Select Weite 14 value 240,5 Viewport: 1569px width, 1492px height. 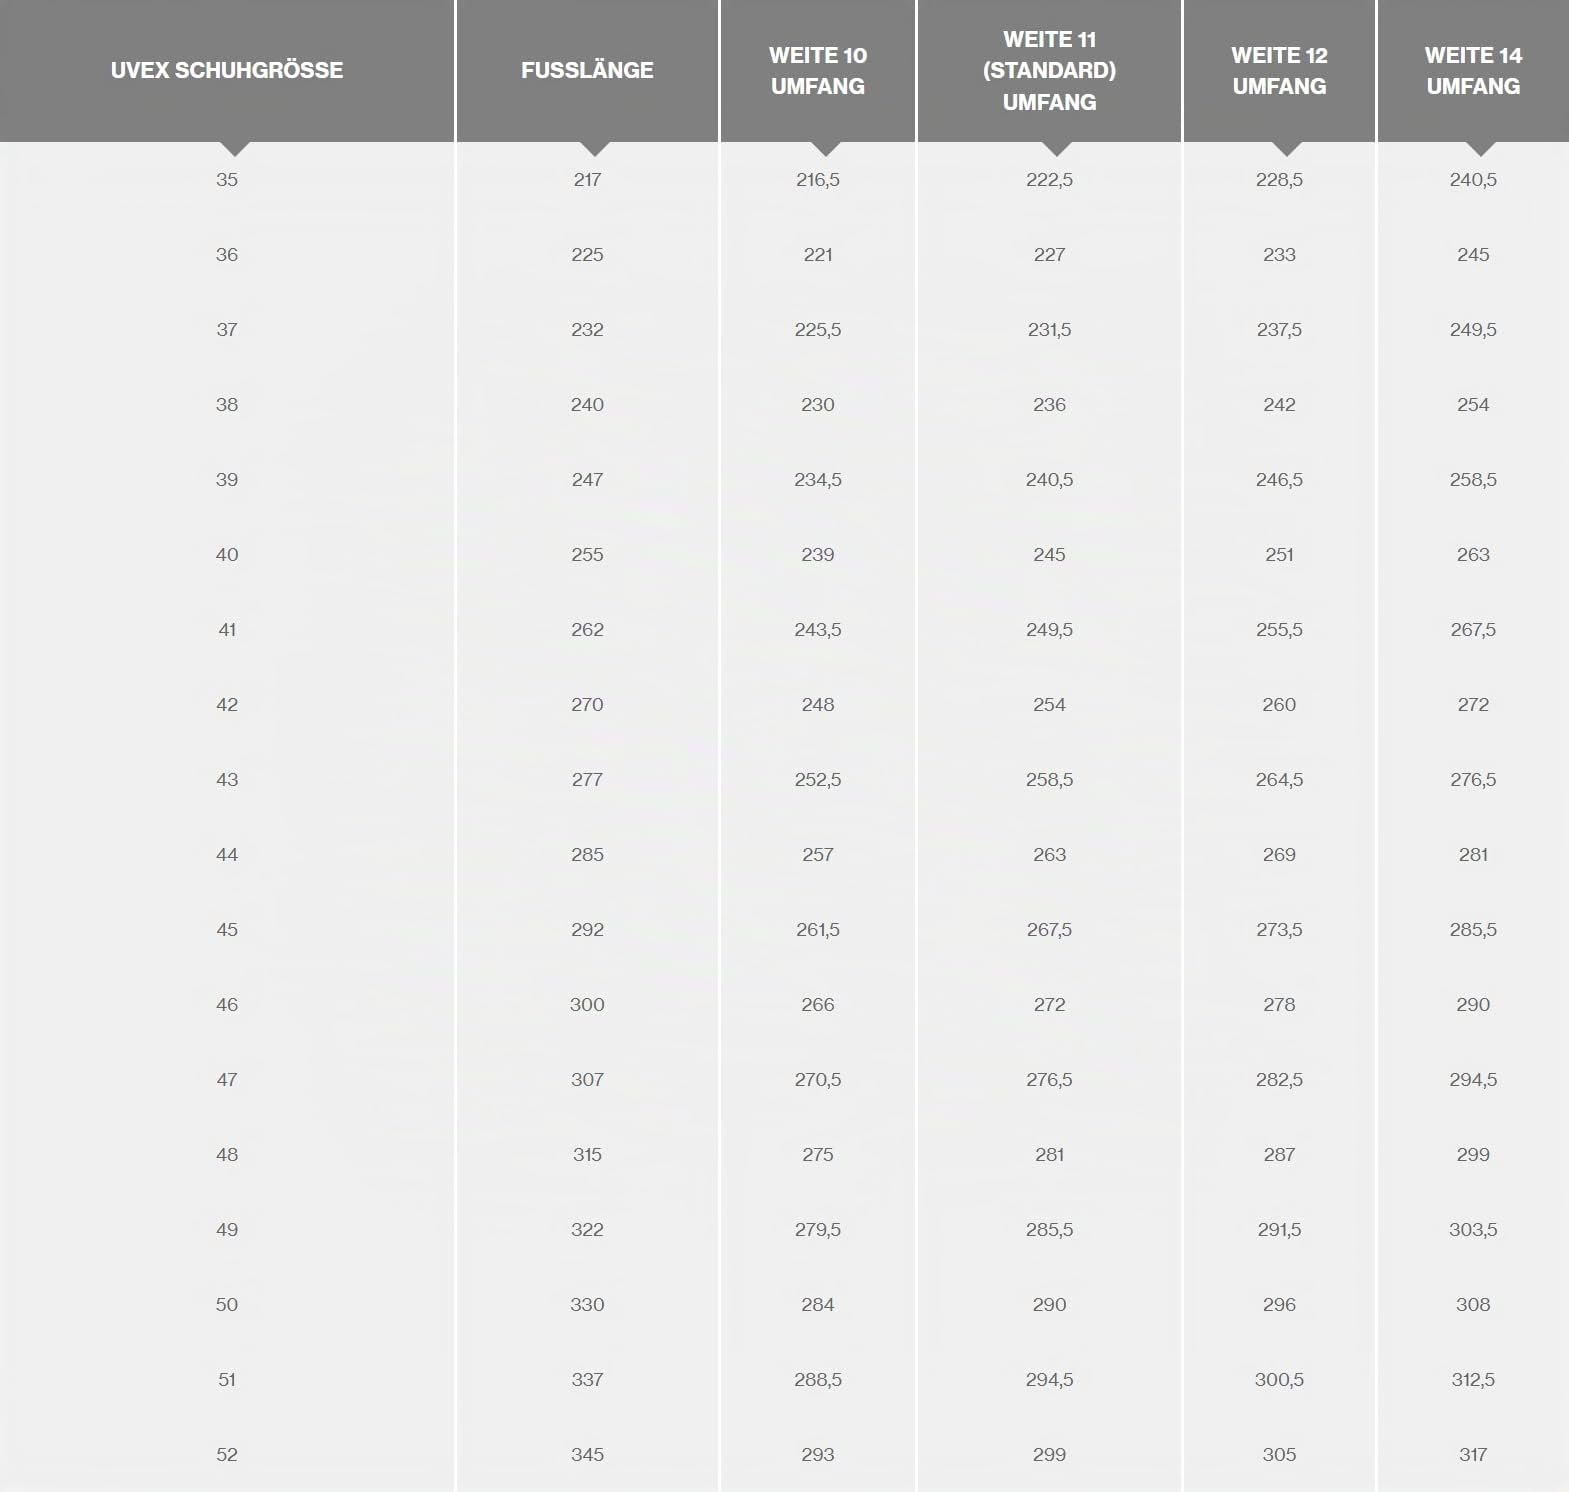pyautogui.click(x=1473, y=180)
